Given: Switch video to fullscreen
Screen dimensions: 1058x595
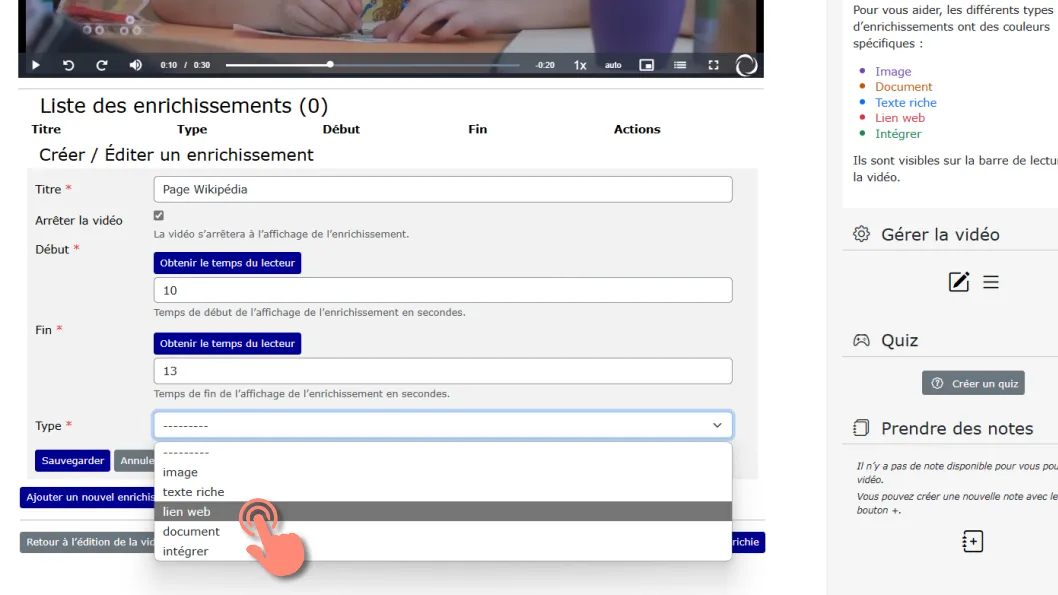Looking at the screenshot, I should coord(713,65).
